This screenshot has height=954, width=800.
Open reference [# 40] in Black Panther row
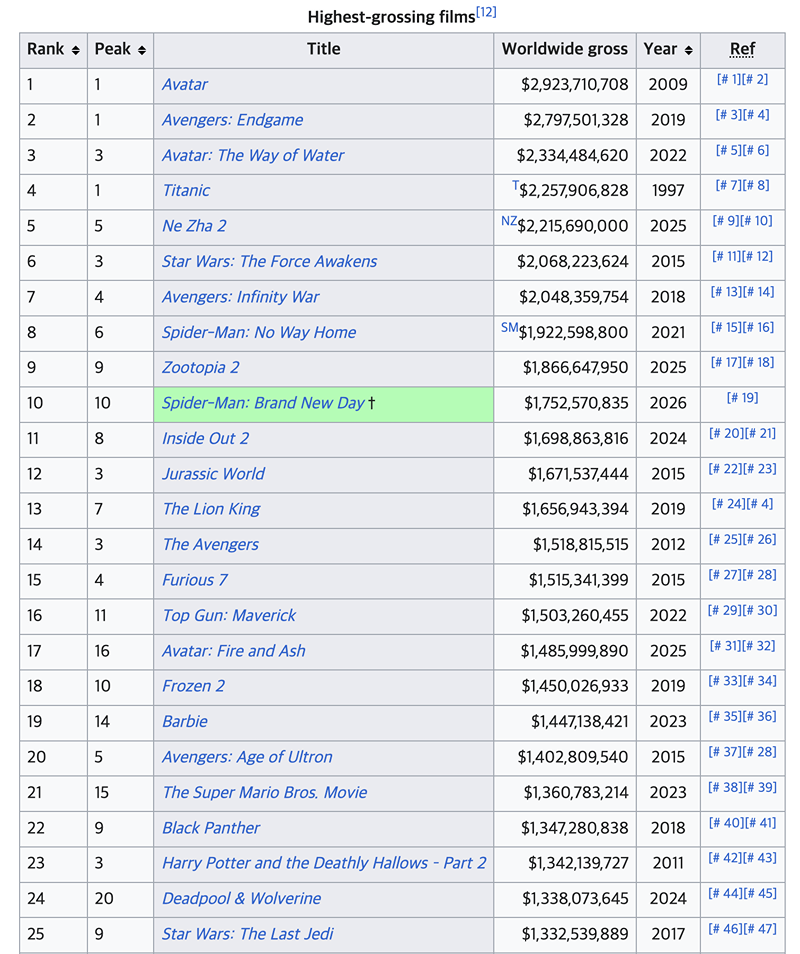(726, 823)
